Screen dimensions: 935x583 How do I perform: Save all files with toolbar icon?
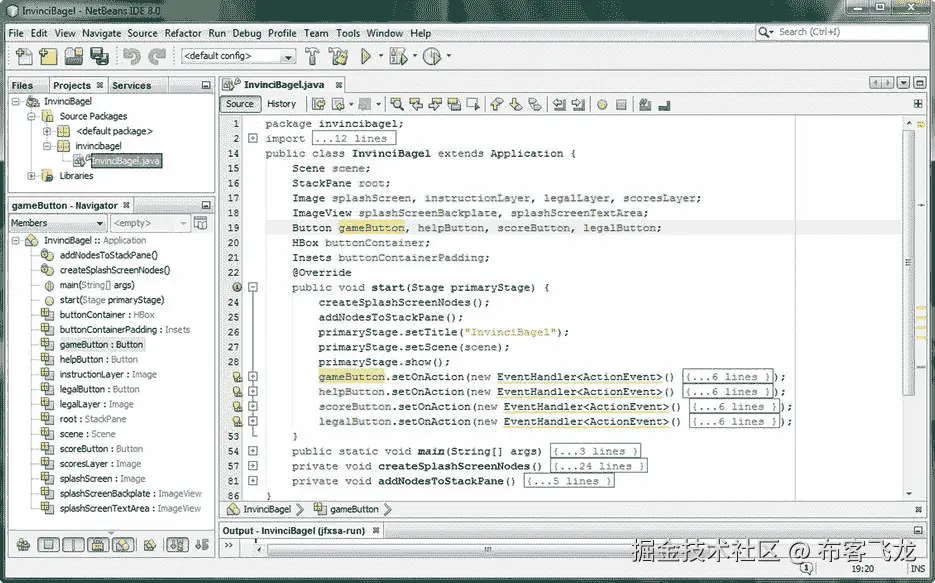[x=99, y=57]
